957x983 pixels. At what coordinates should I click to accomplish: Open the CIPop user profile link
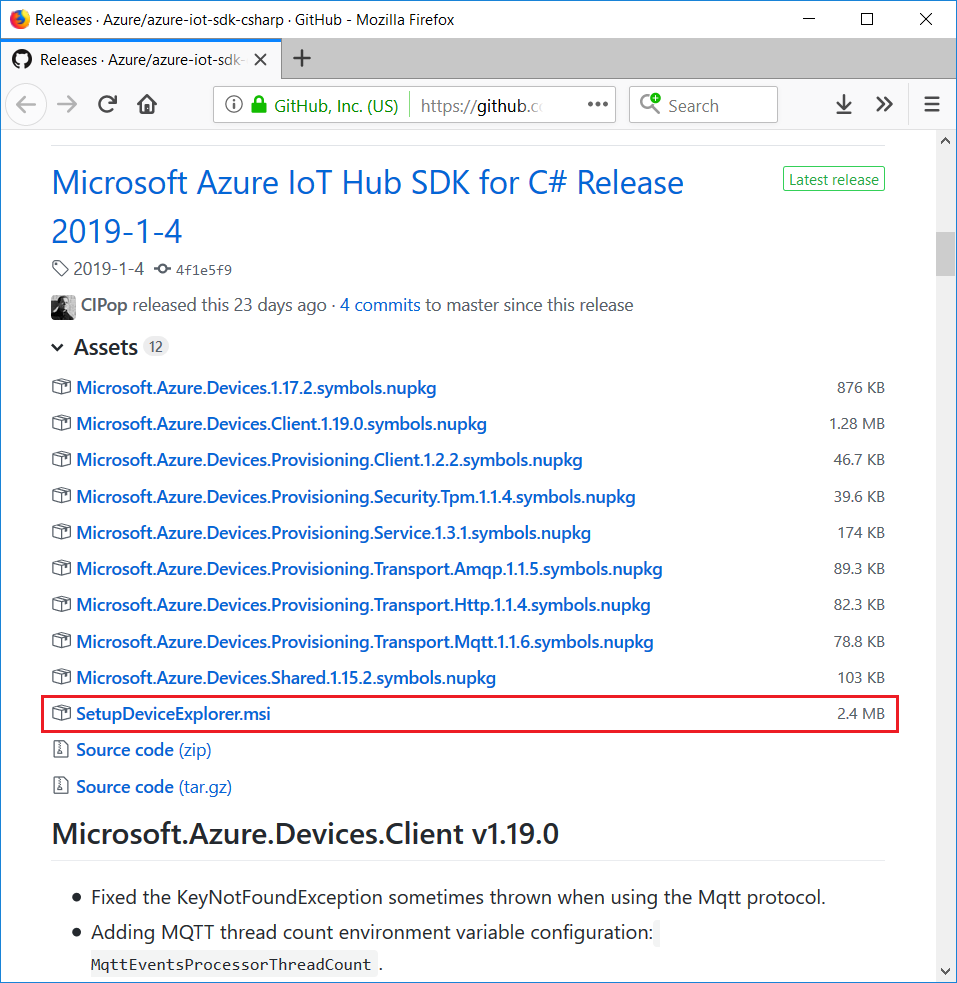(104, 305)
